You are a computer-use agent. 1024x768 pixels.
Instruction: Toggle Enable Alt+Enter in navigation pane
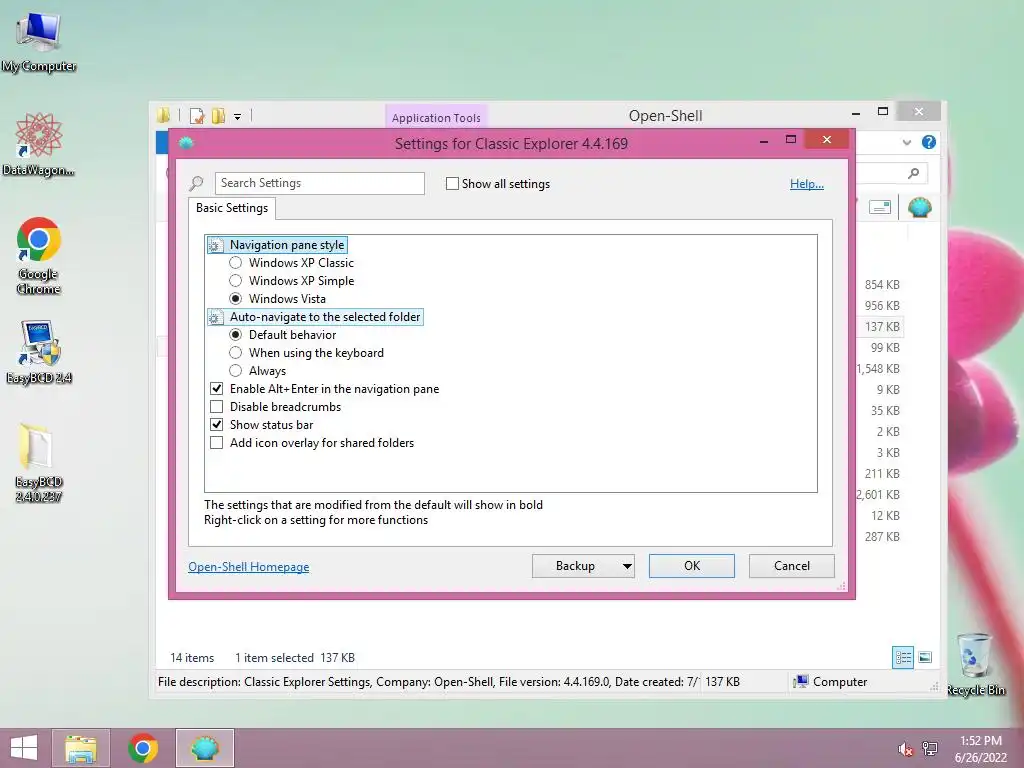click(x=216, y=389)
